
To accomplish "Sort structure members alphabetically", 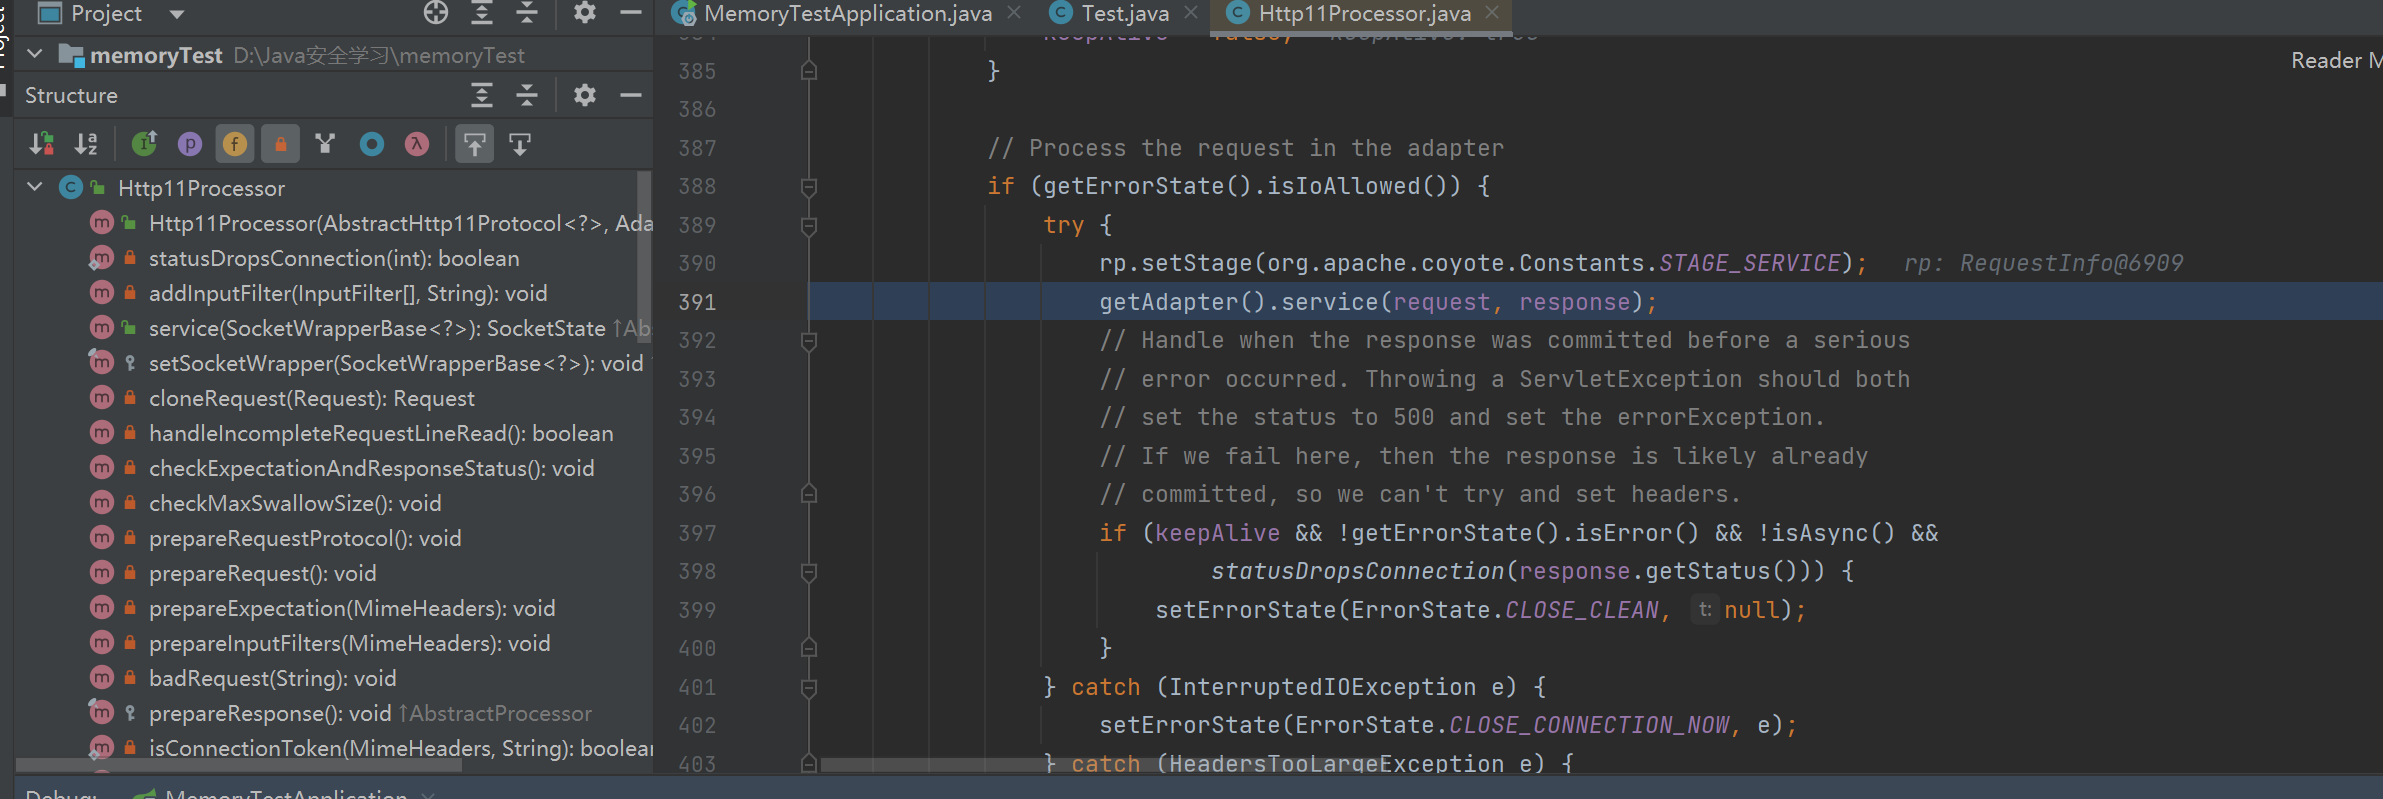I will 87,144.
